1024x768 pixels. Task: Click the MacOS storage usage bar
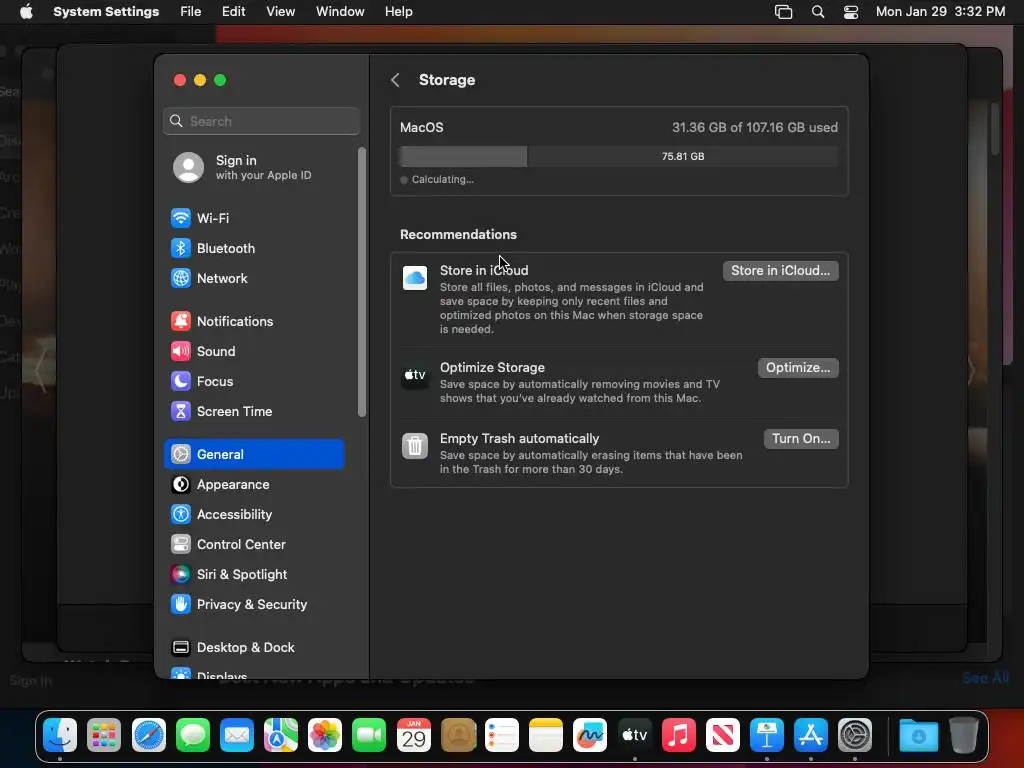618,157
